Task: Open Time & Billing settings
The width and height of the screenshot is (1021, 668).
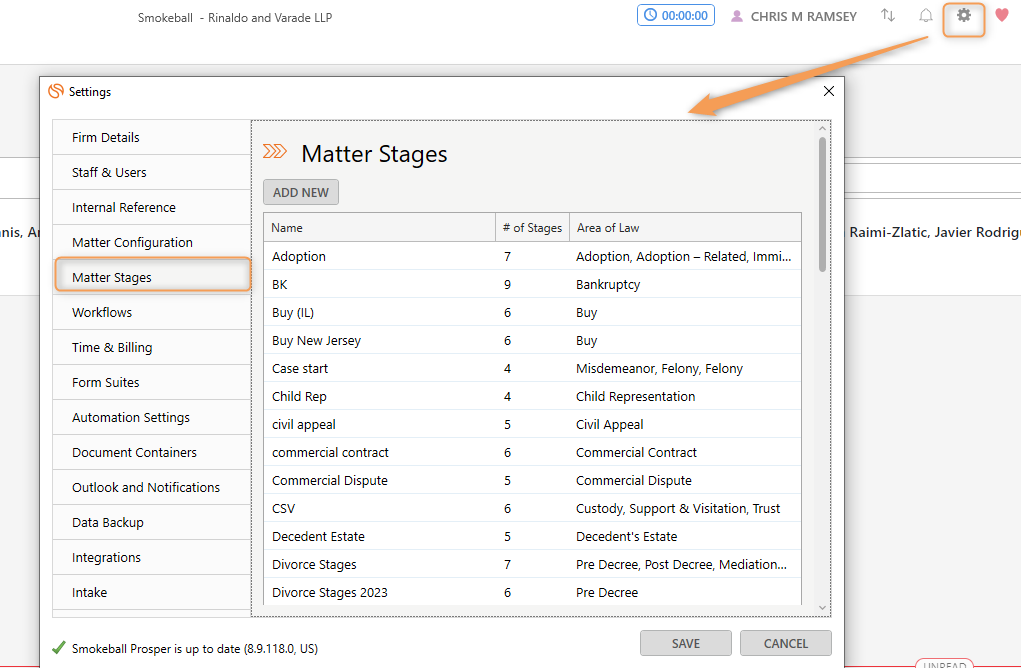Action: (152, 348)
